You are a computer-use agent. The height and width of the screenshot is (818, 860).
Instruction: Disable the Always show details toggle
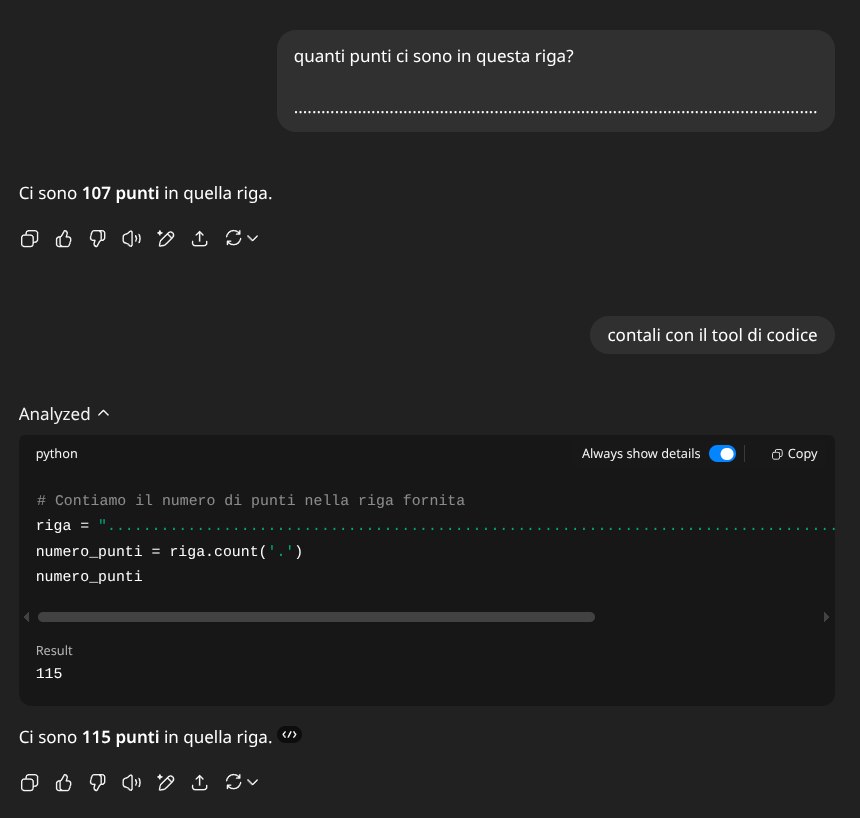coord(722,454)
